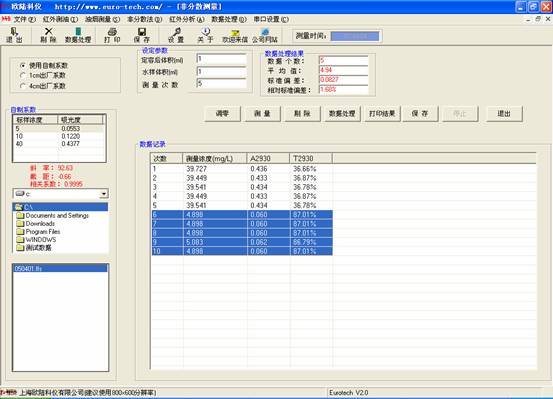Open the 油烟测量 menu

point(103,19)
